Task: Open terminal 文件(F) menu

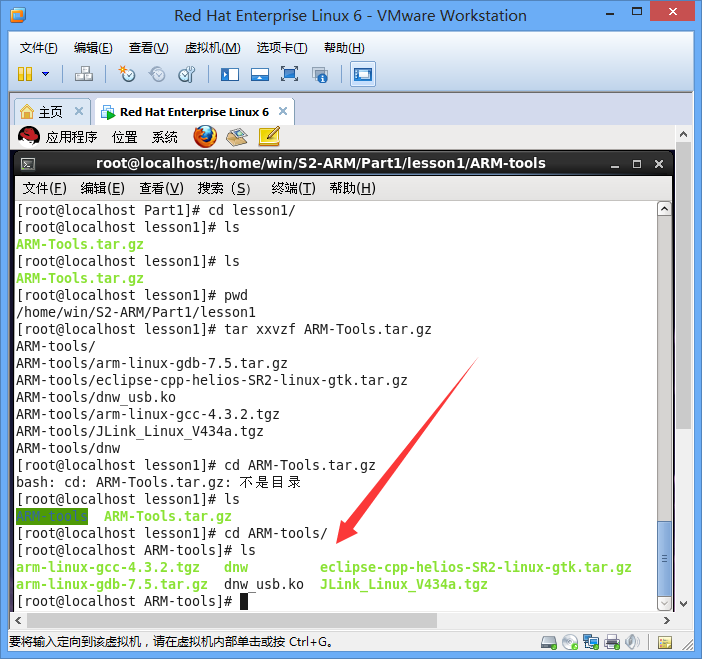Action: (x=44, y=188)
